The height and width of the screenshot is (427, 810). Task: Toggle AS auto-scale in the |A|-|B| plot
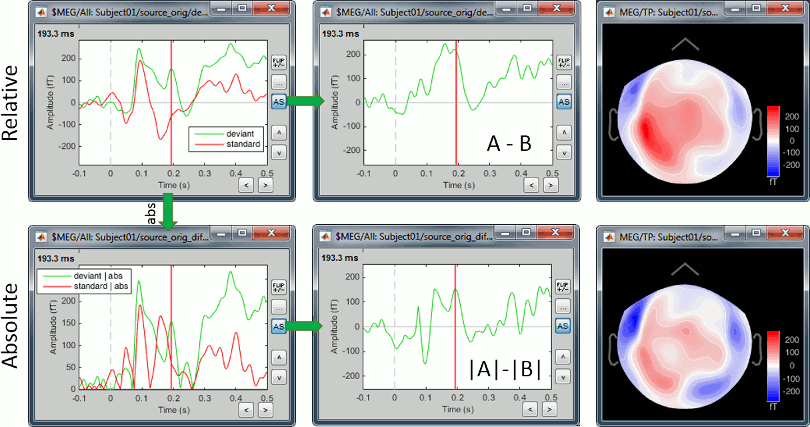point(564,326)
